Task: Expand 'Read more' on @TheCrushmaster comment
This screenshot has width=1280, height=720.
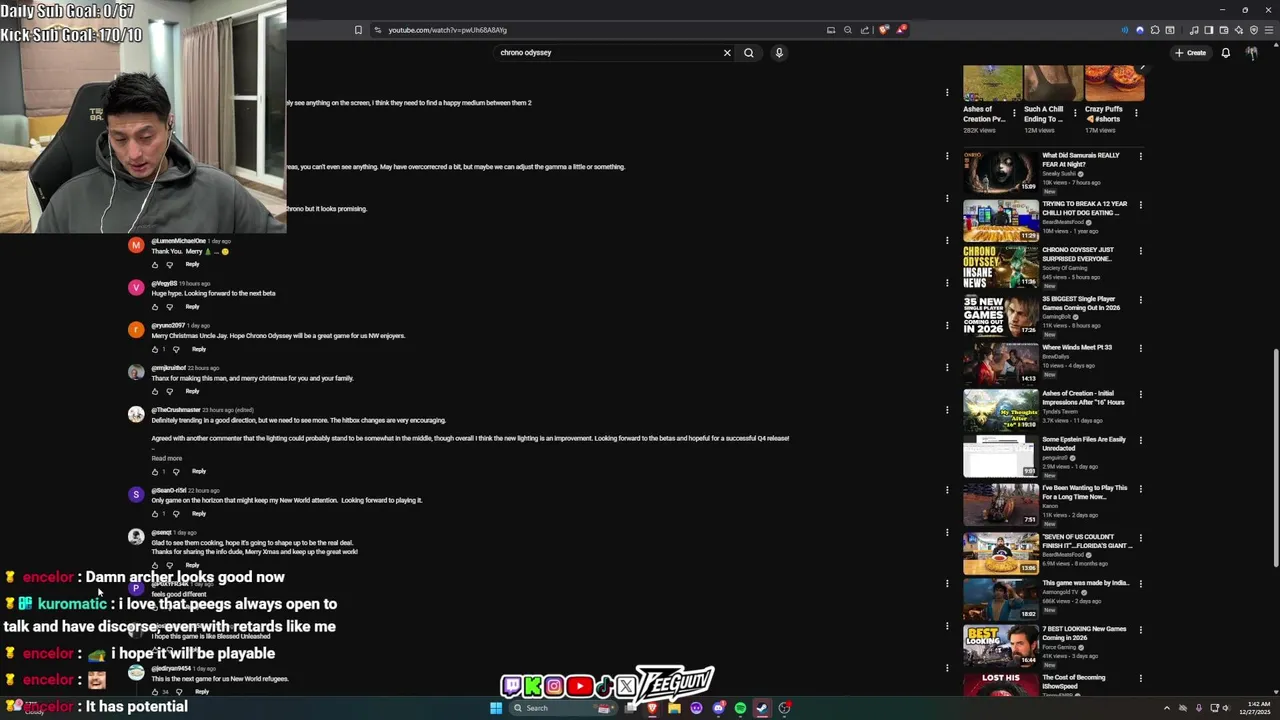Action: pyautogui.click(x=167, y=459)
